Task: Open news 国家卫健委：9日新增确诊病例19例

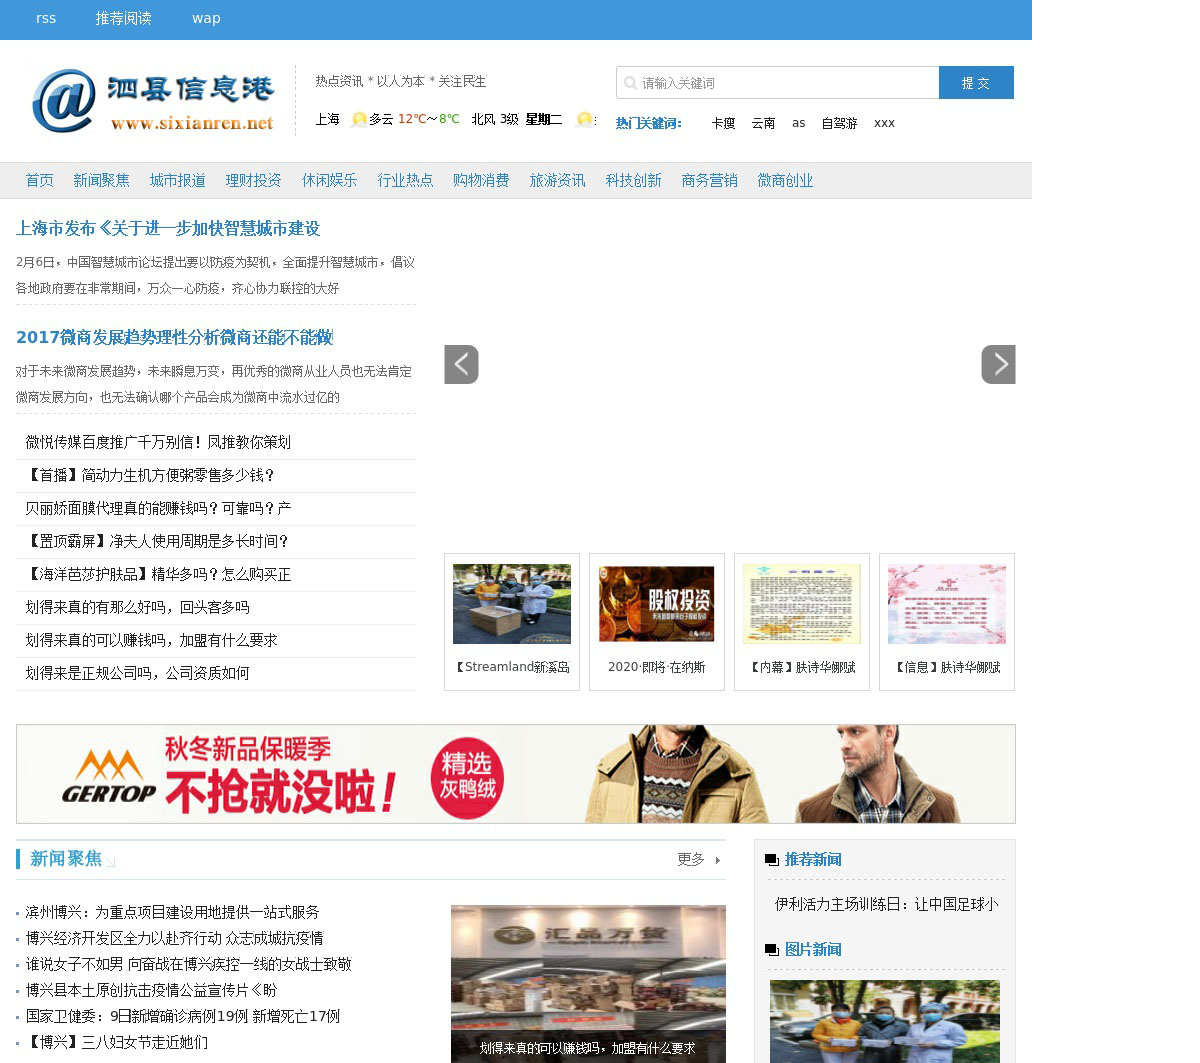Action: point(182,1016)
